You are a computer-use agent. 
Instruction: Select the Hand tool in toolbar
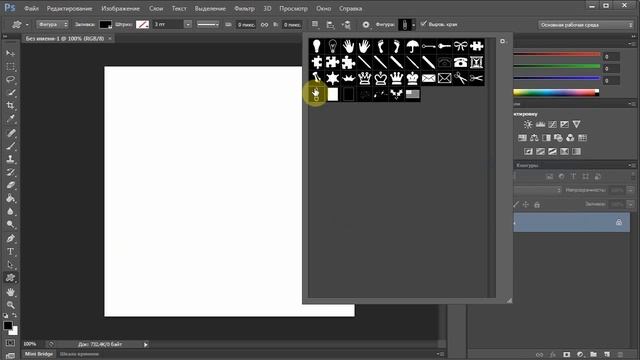click(x=11, y=292)
